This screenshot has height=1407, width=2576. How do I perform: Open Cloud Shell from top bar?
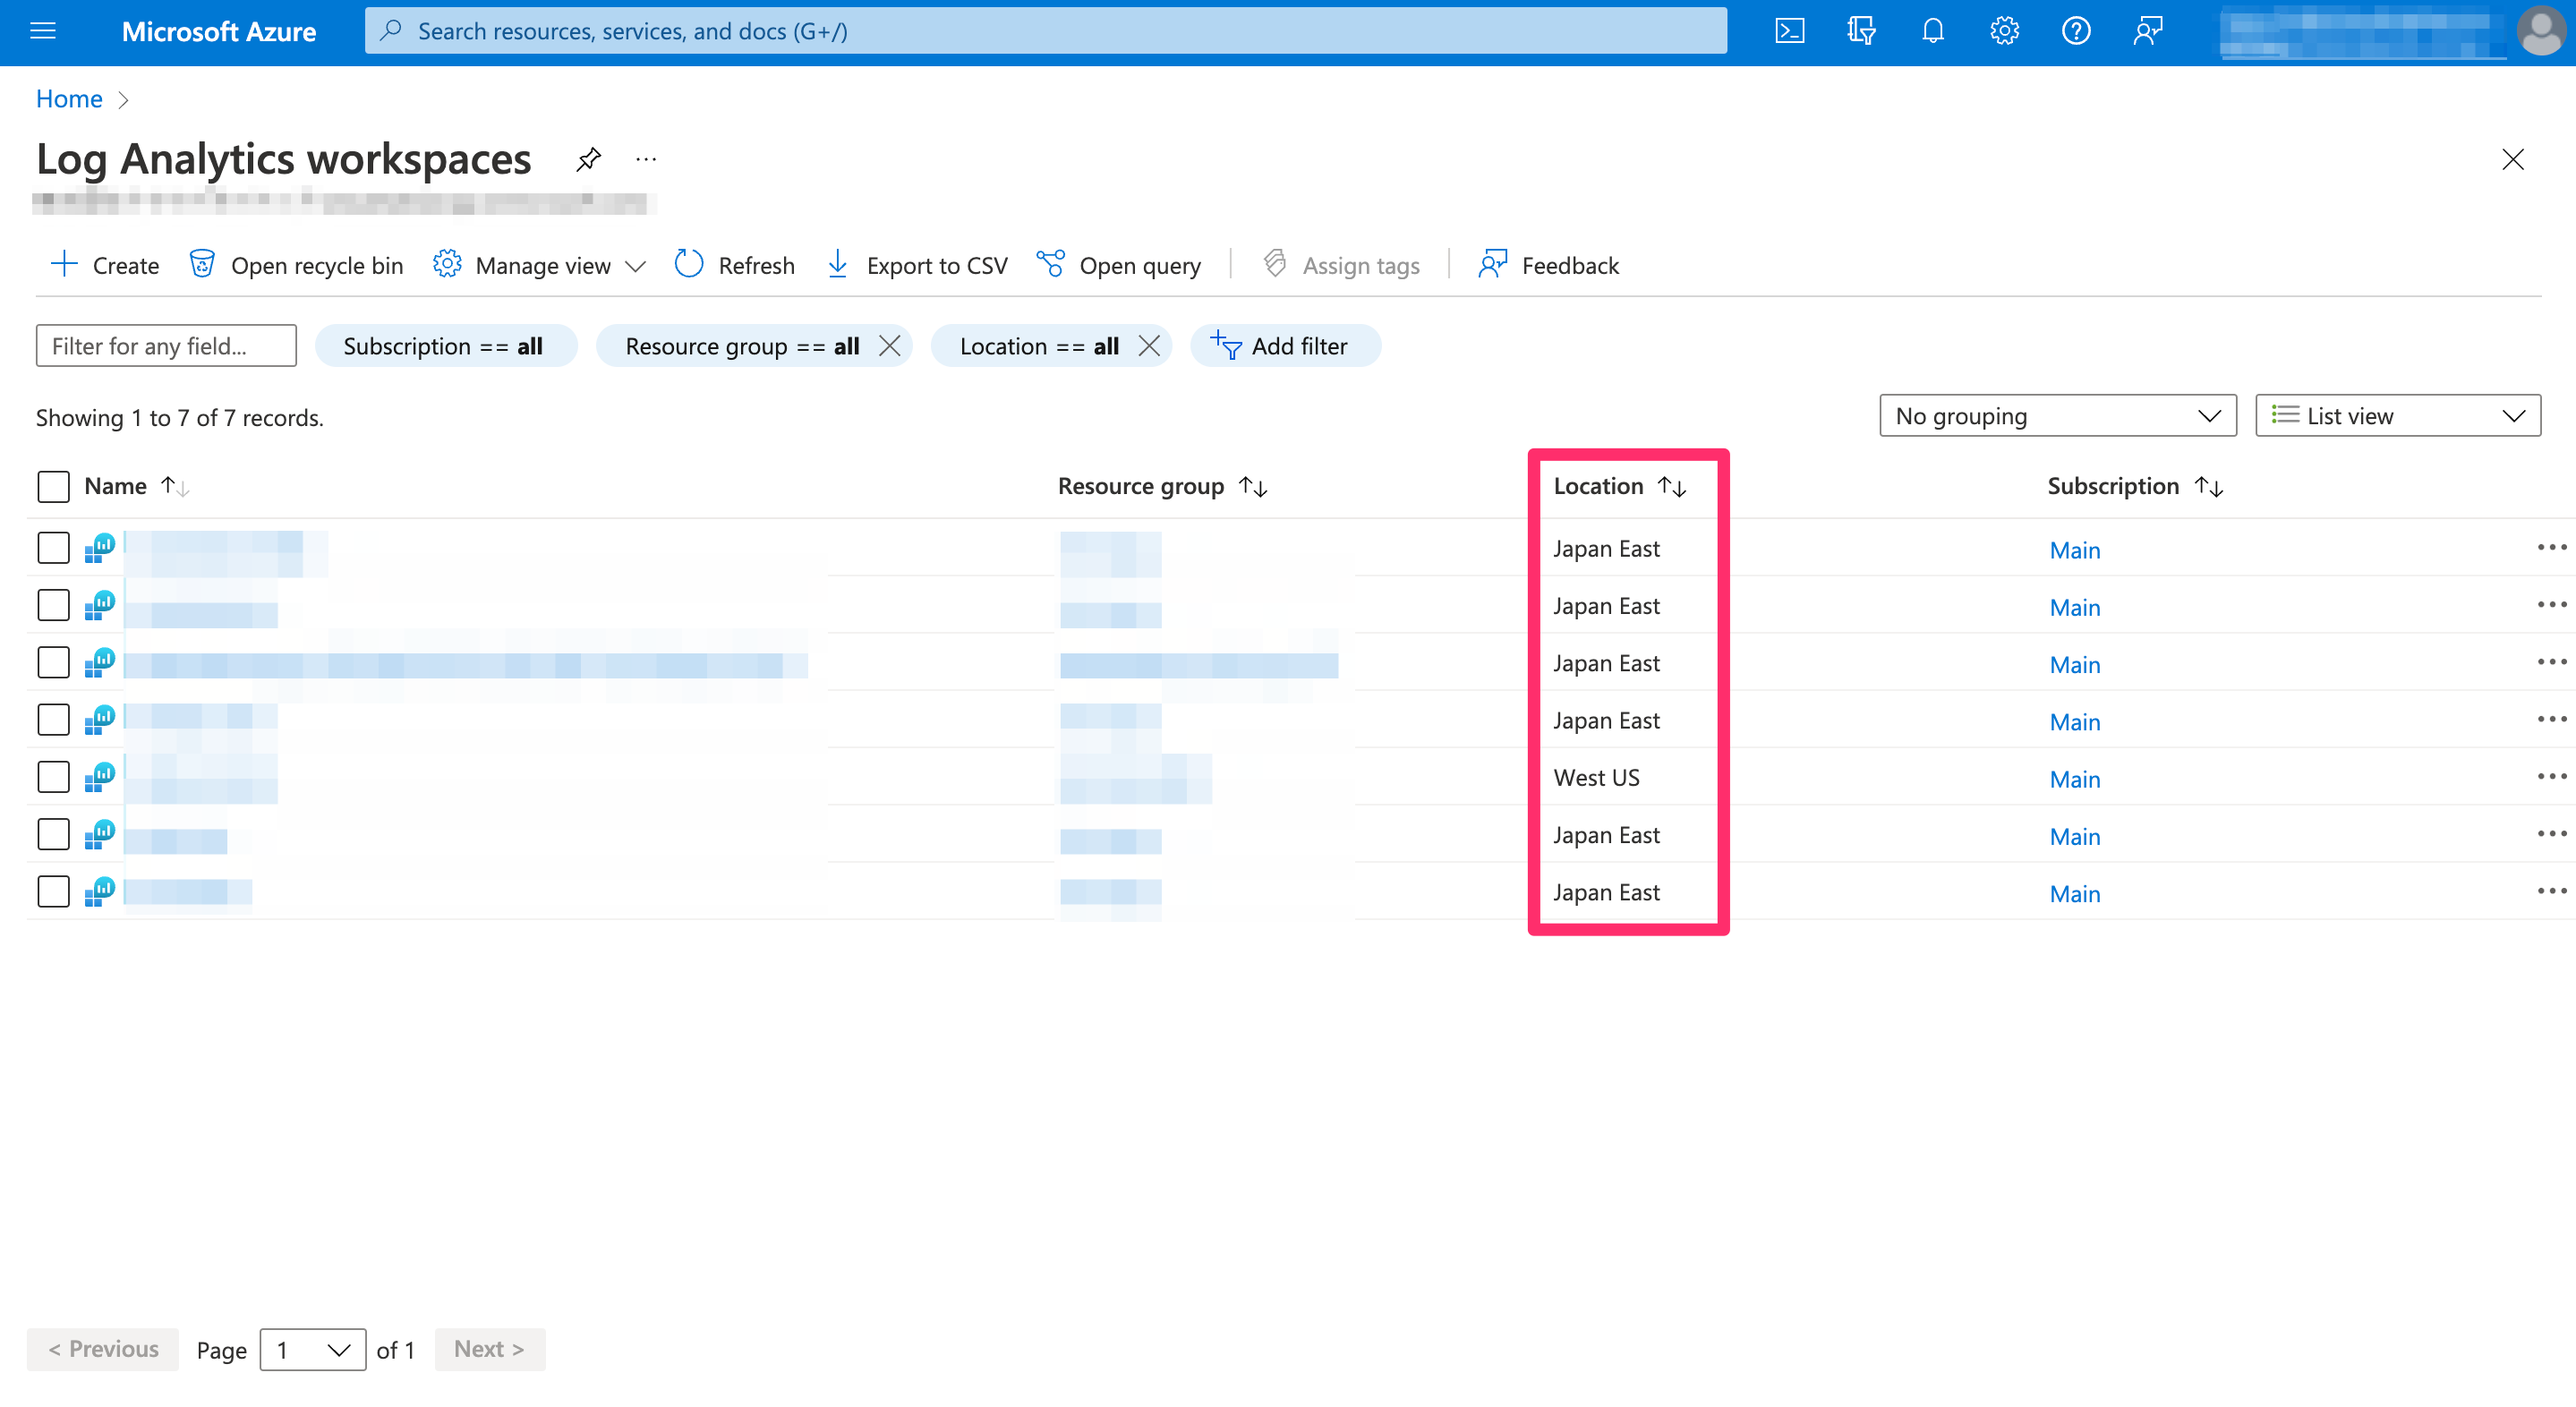point(1789,31)
